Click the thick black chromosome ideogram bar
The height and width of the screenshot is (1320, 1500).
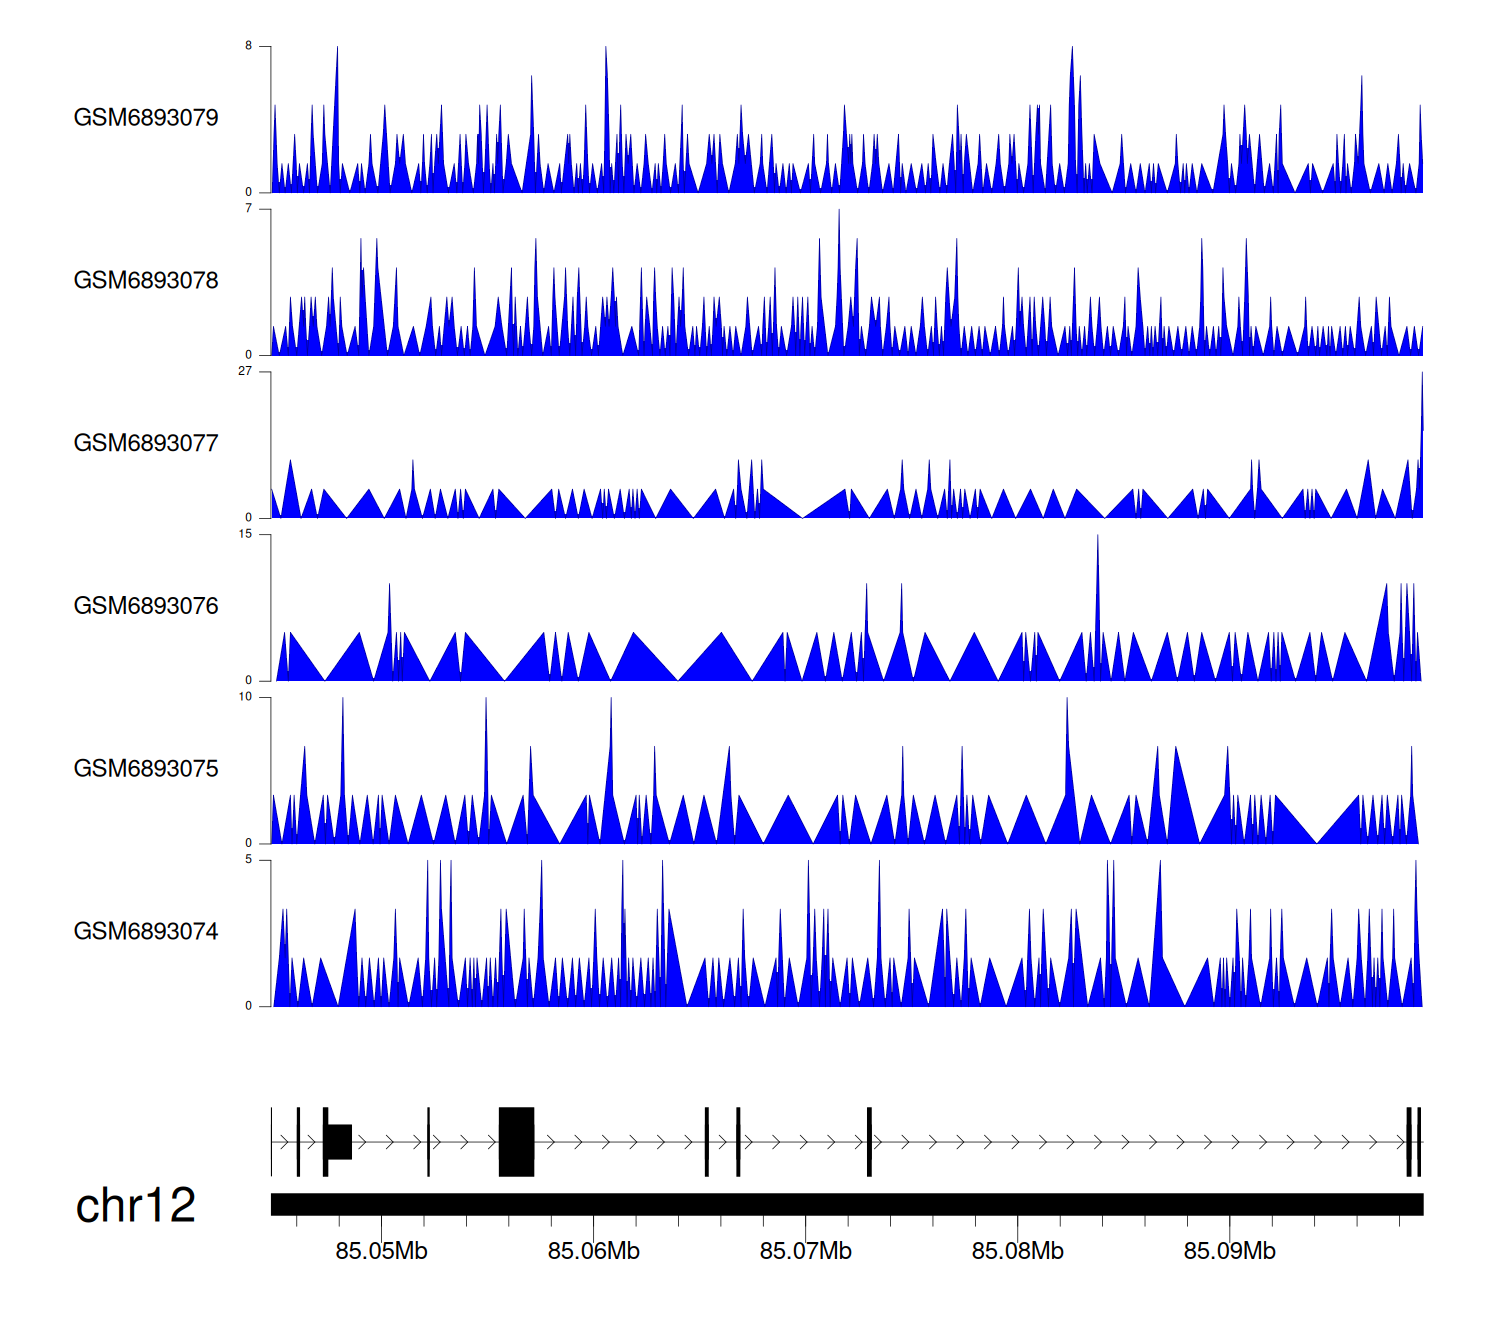[846, 1205]
